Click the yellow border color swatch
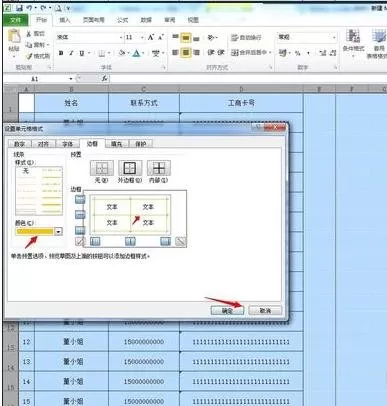The image size is (387, 406). tap(35, 231)
